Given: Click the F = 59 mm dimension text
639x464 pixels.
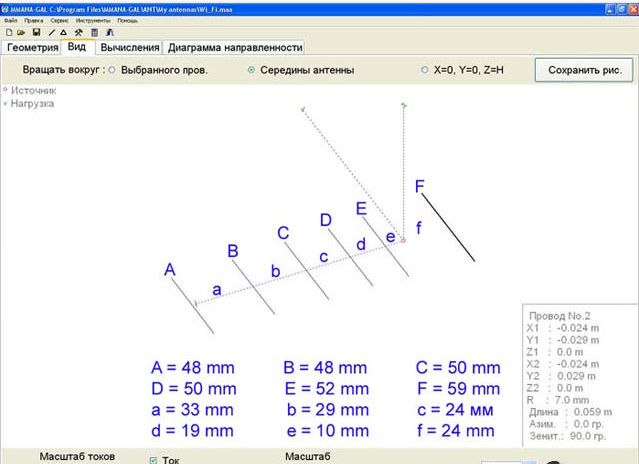Looking at the screenshot, I should point(458,389).
